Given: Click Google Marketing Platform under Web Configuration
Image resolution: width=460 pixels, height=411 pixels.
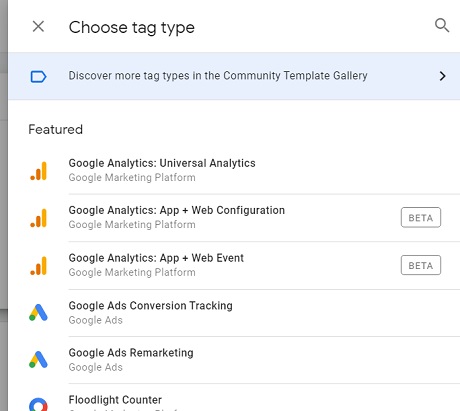Looking at the screenshot, I should point(132,225).
